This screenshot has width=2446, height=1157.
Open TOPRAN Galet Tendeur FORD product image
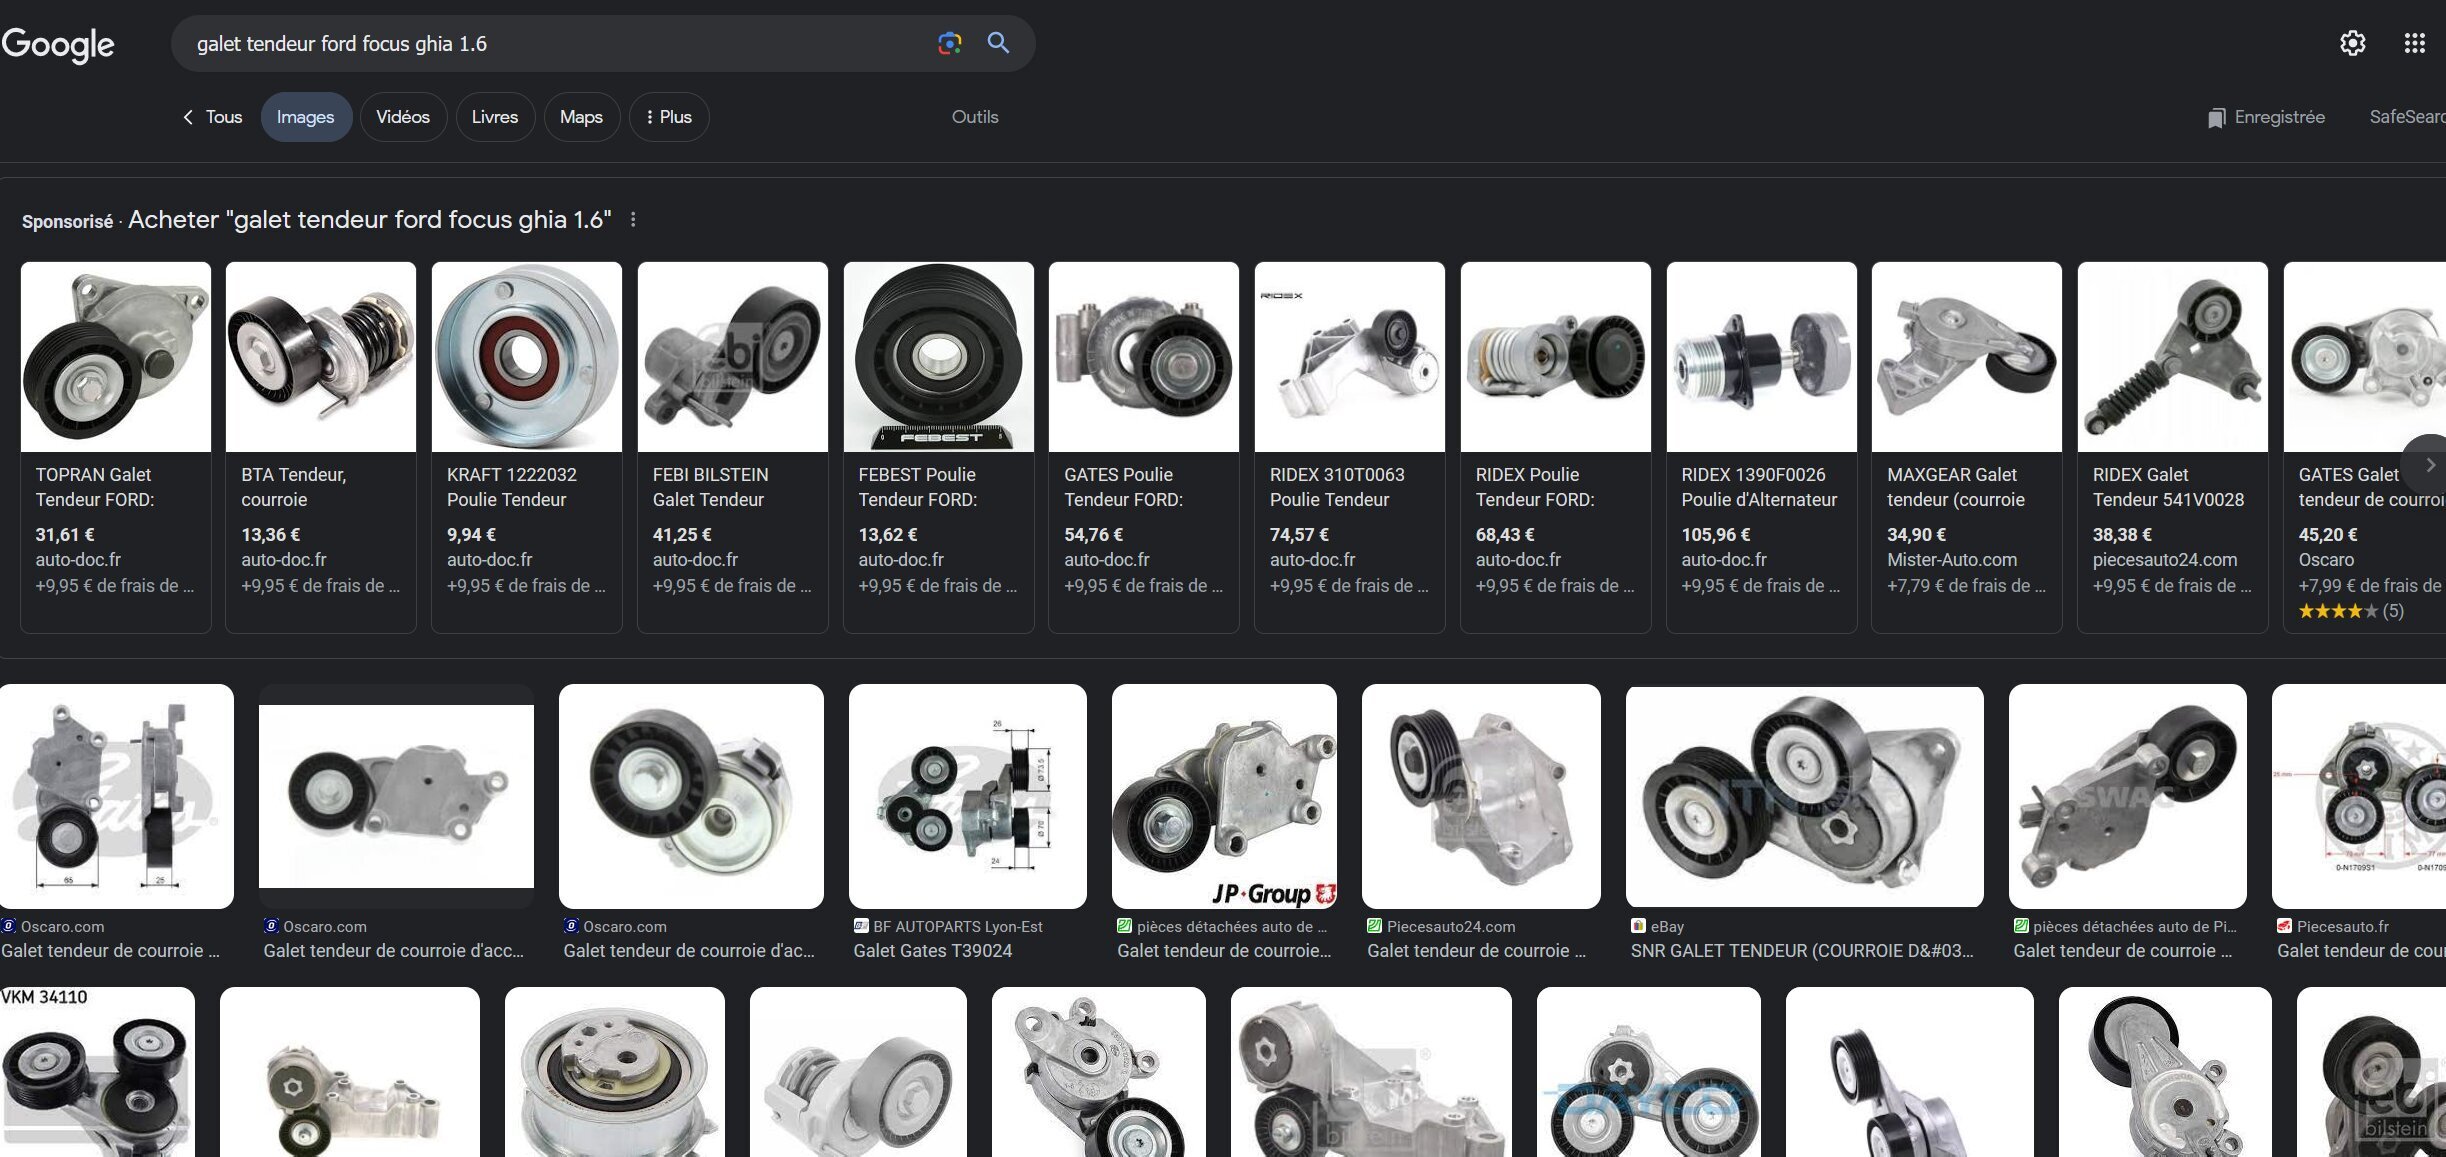click(x=116, y=357)
